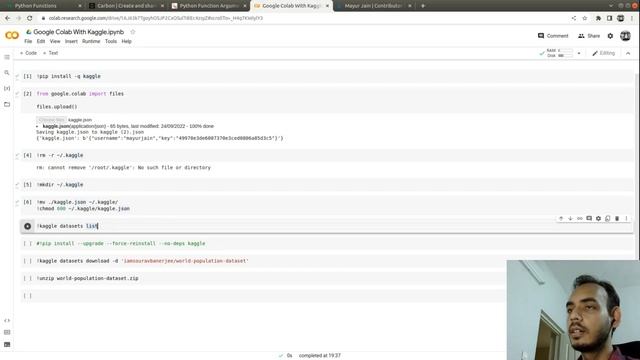Open browser side panel icon
The image size is (640, 360).
pos(609,18)
